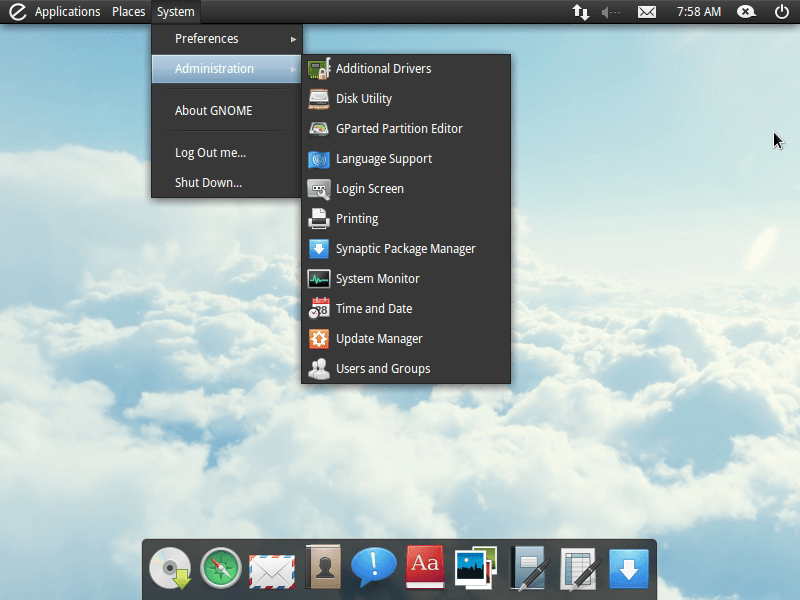Viewport: 800px width, 600px height.
Task: Click the Administration menu label
Action: [x=214, y=69]
